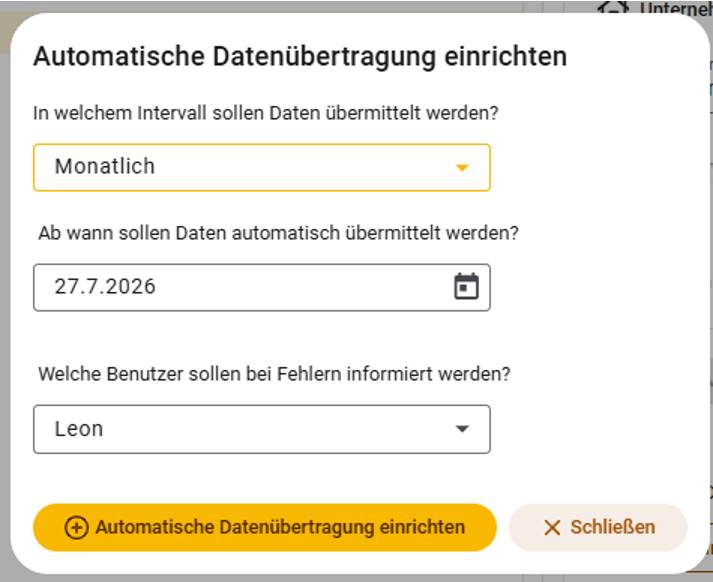Confirm with Automatische Datenübertragung einrichten button
The image size is (713, 582).
265,527
